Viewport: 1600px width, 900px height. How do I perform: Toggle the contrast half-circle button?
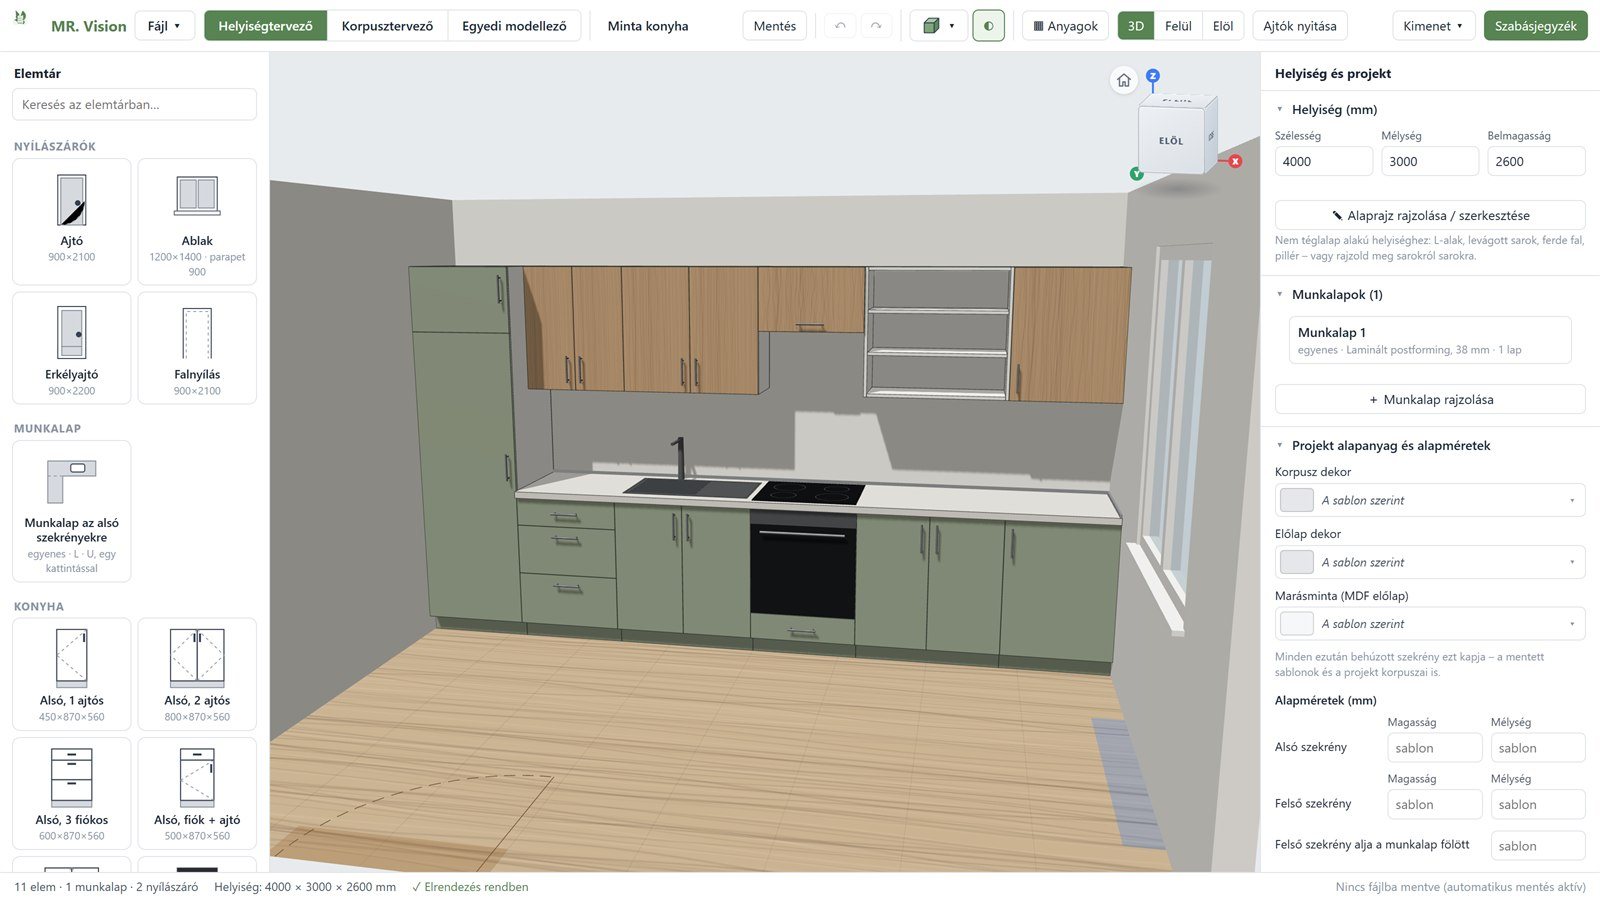click(x=988, y=26)
